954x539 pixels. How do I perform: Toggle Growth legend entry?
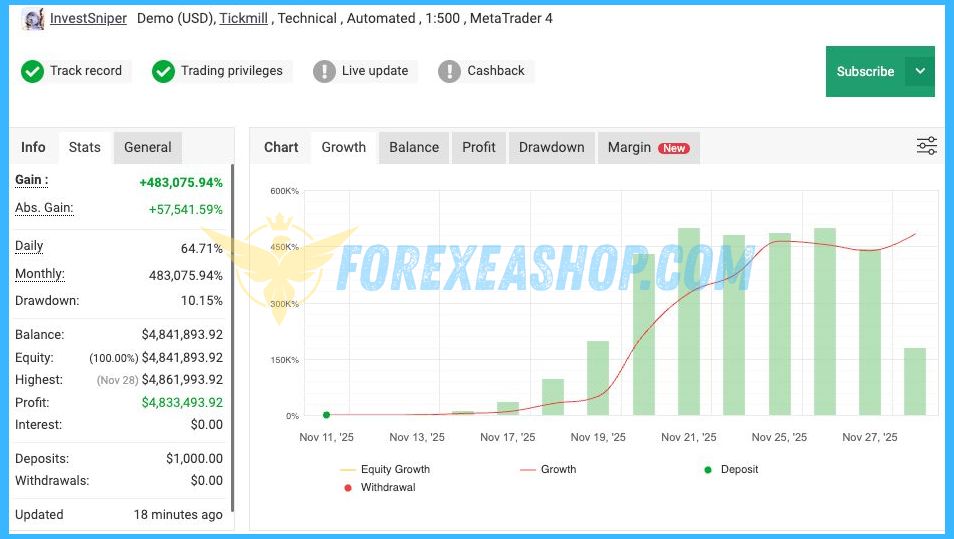548,469
